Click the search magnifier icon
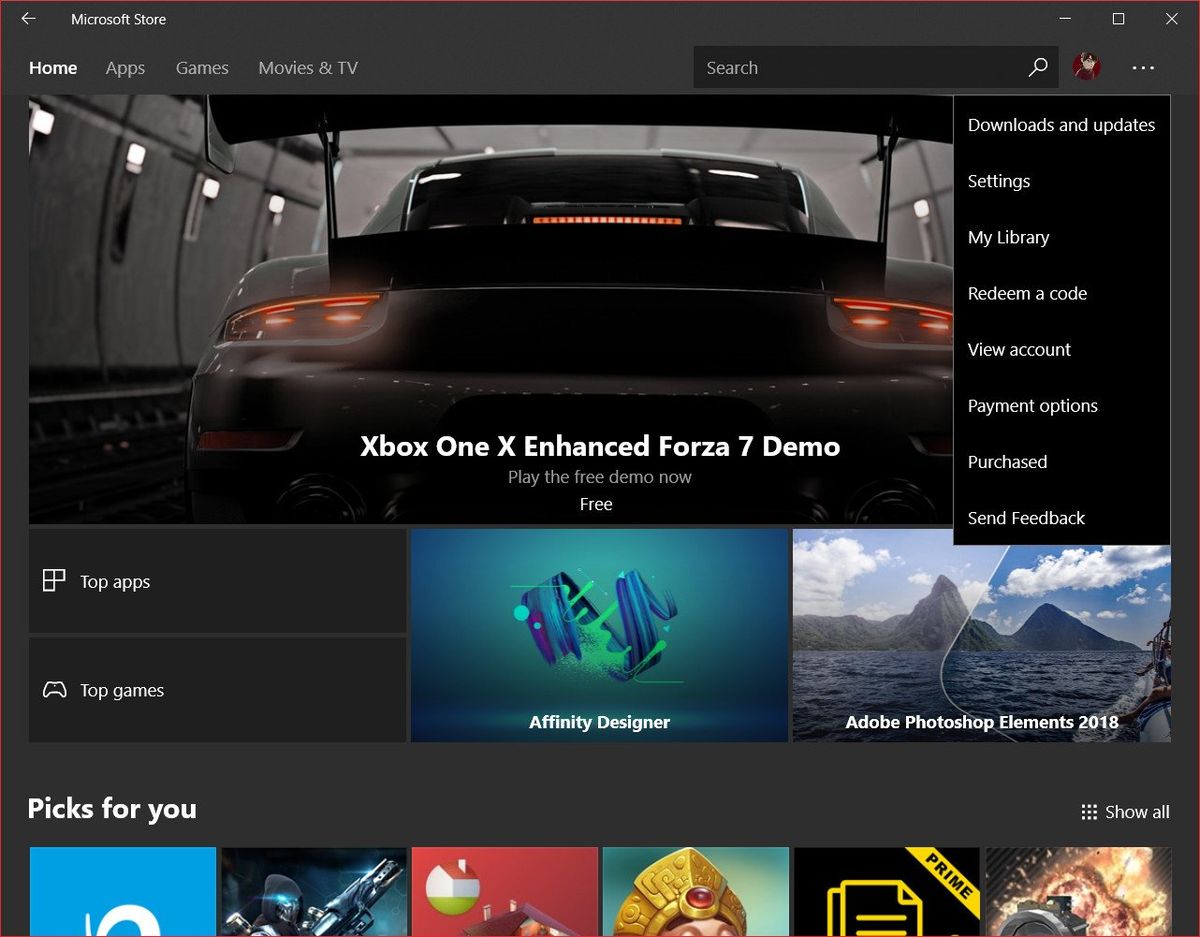This screenshot has height=937, width=1200. click(1038, 67)
